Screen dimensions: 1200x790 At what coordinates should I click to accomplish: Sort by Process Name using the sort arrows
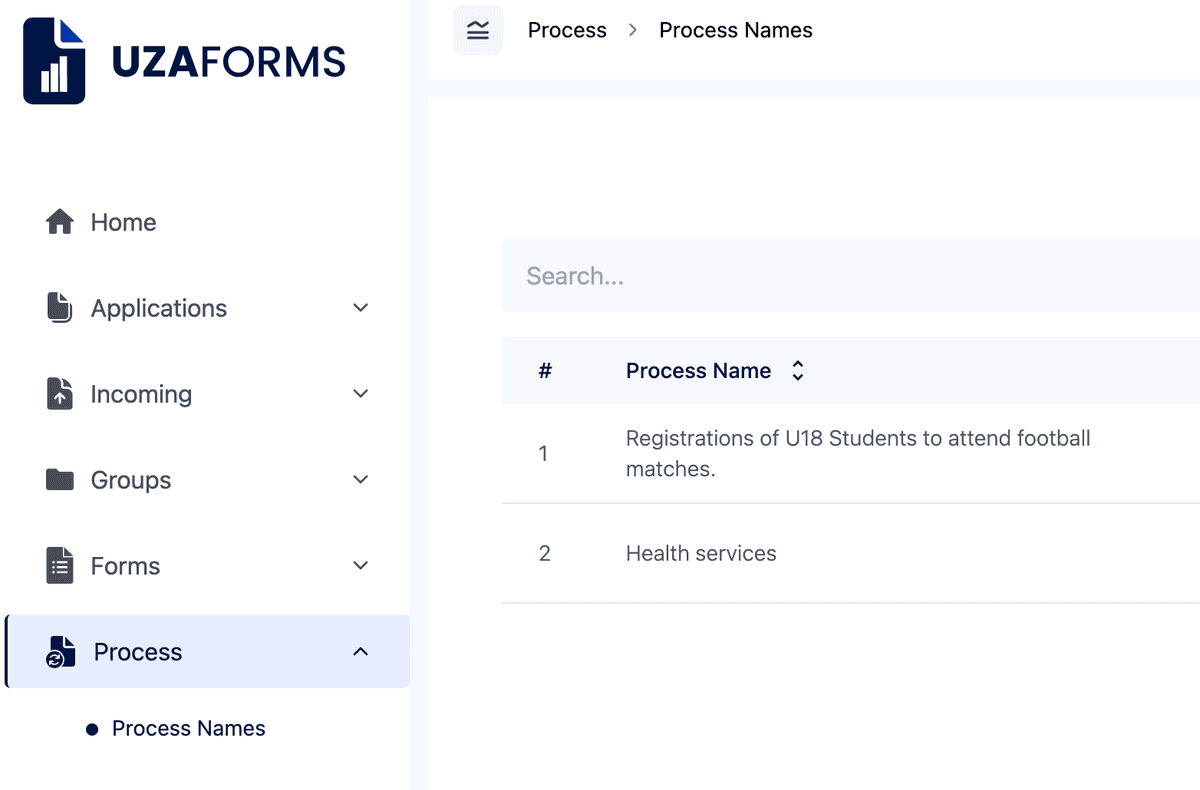(x=797, y=371)
